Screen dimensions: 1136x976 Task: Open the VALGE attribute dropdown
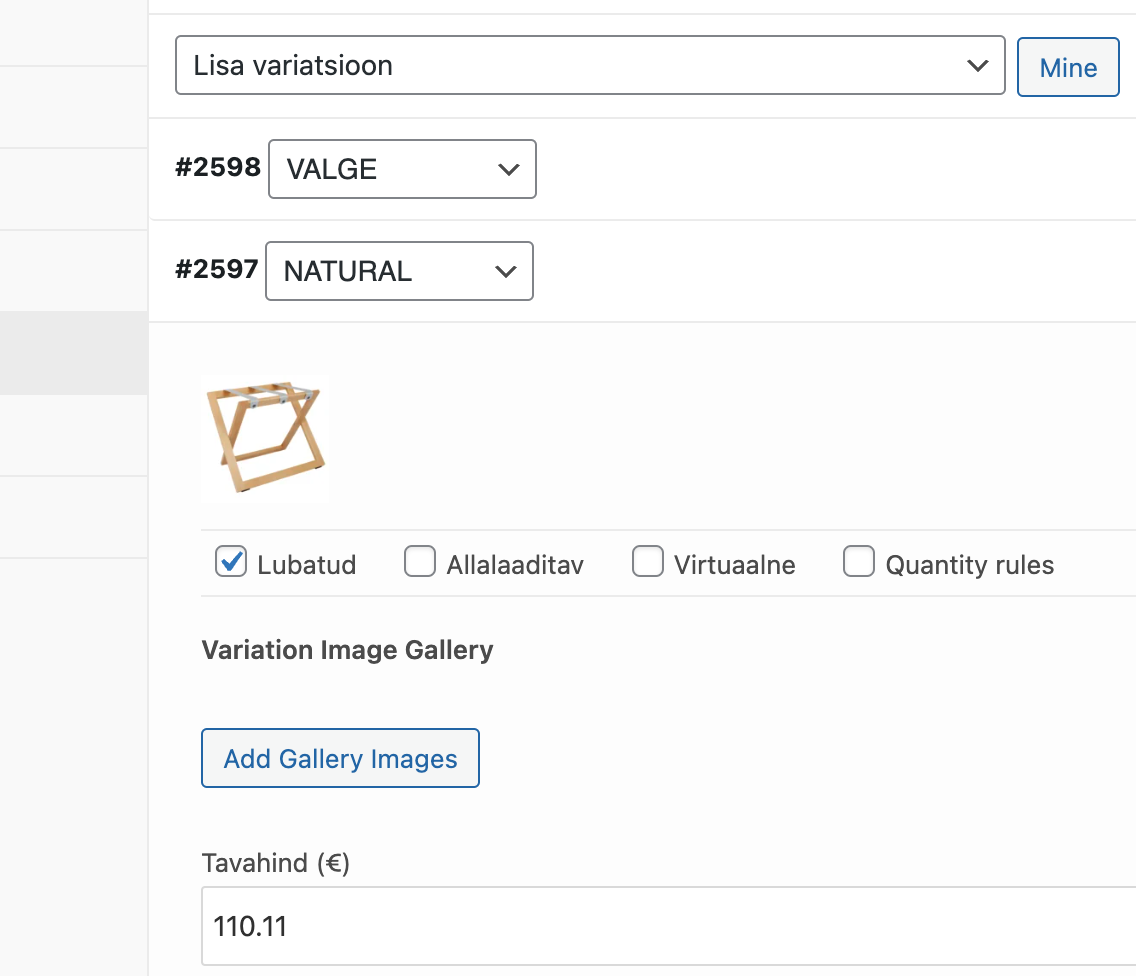pyautogui.click(x=402, y=169)
